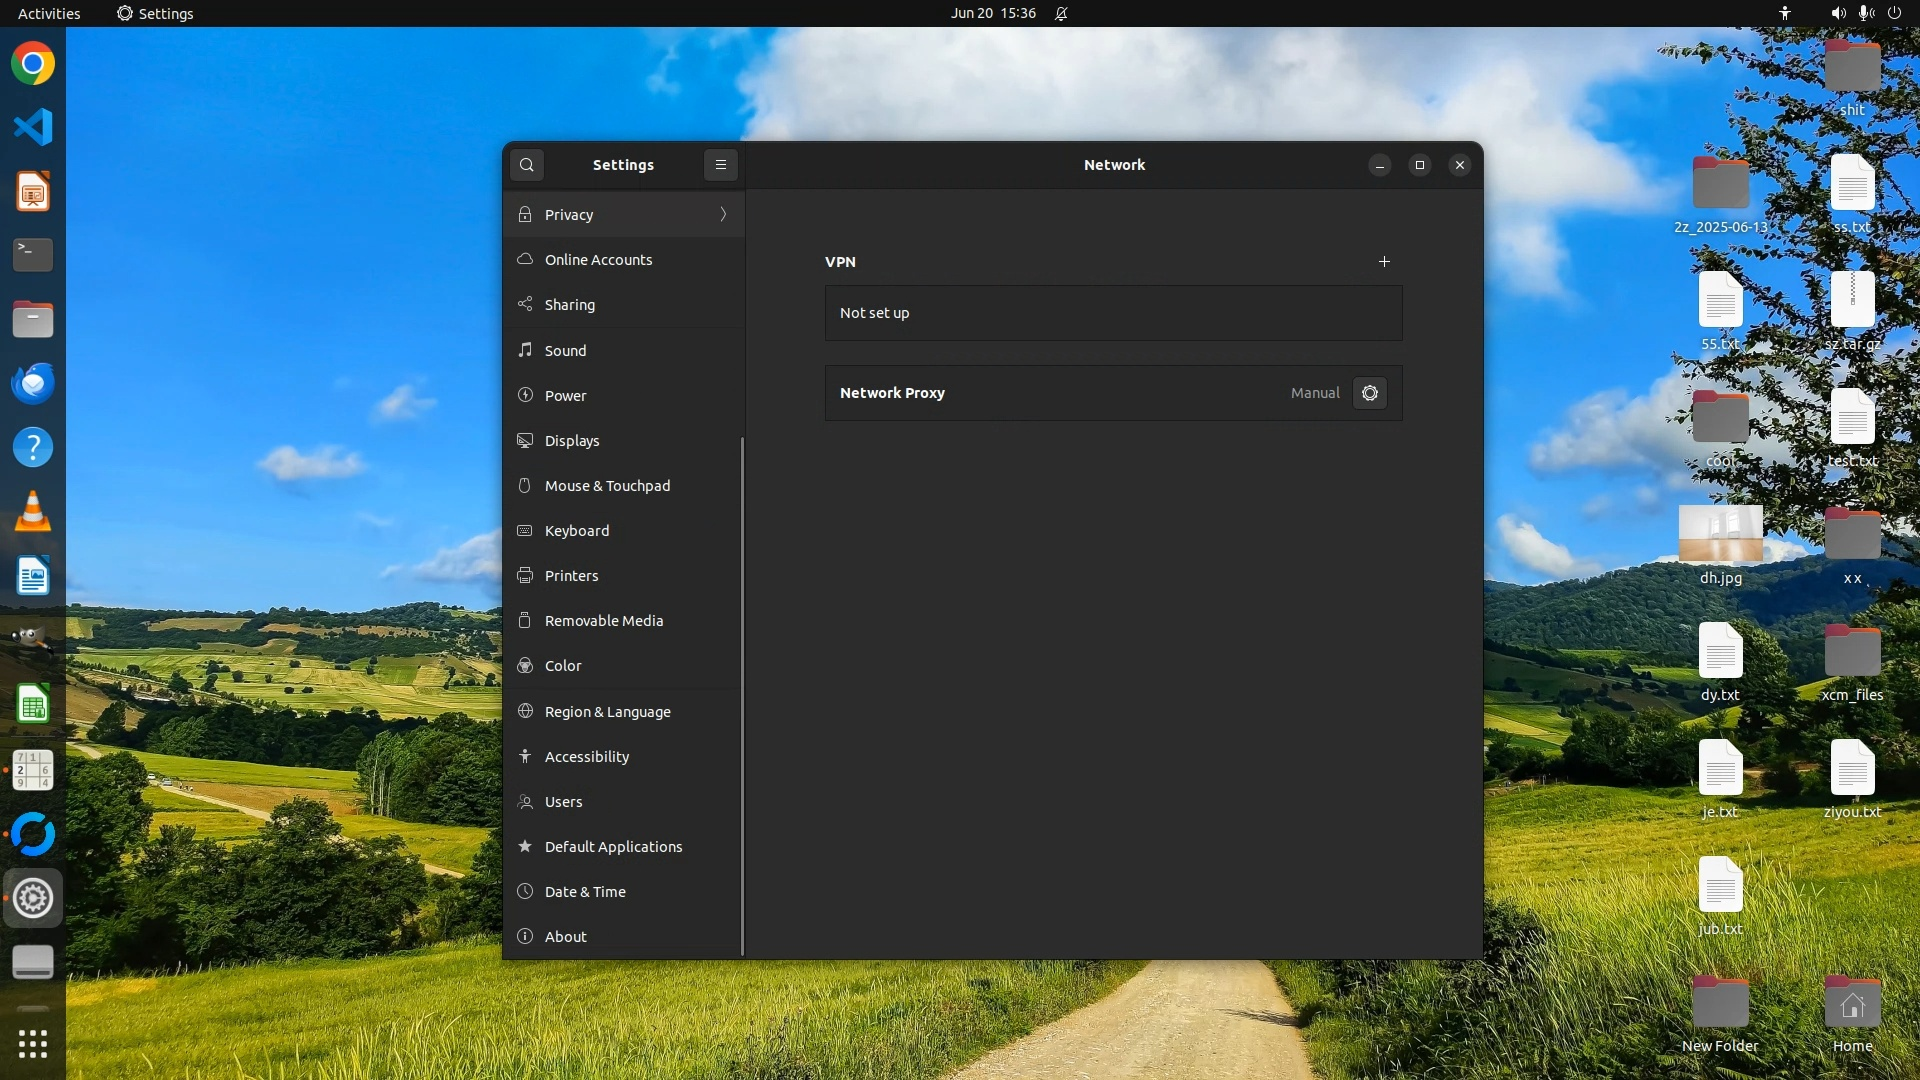Open Region & Language settings
The width and height of the screenshot is (1920, 1080).
(x=607, y=712)
